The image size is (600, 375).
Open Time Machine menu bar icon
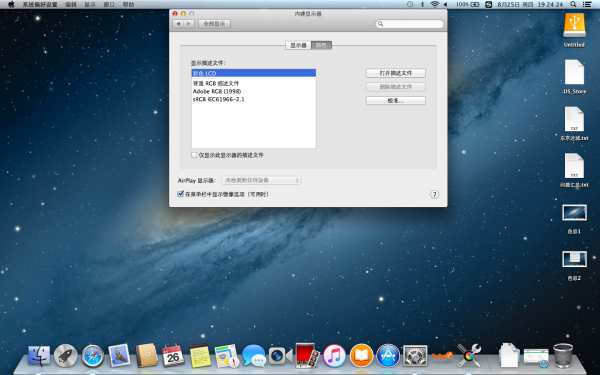(x=410, y=4)
